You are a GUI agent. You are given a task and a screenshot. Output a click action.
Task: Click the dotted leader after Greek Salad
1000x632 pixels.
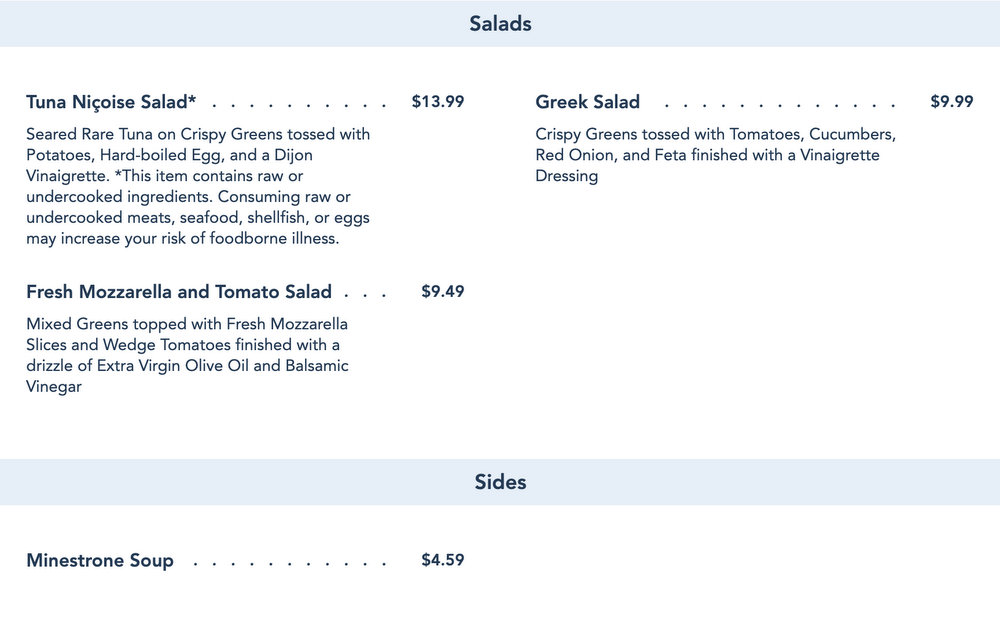click(780, 104)
